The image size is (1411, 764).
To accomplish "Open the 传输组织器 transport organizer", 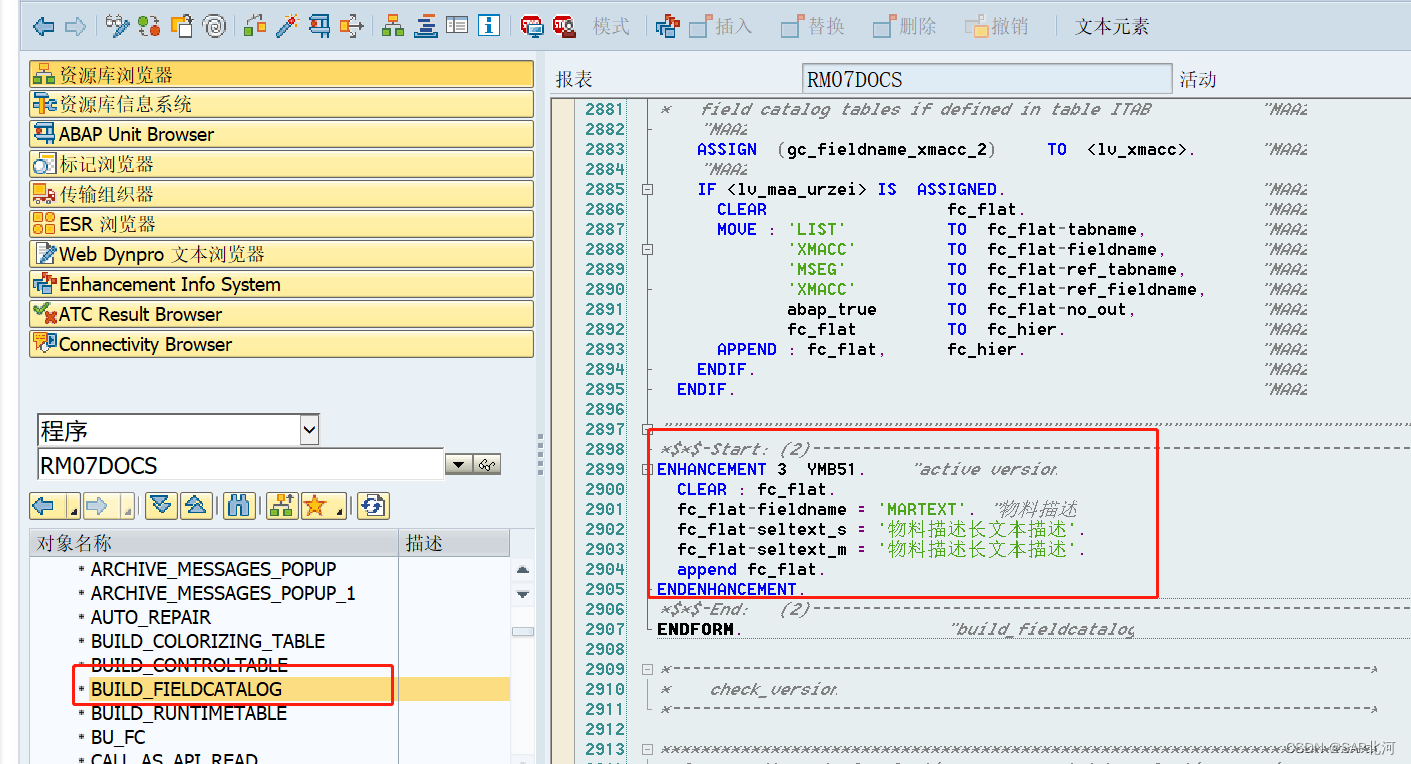I will pyautogui.click(x=281, y=194).
